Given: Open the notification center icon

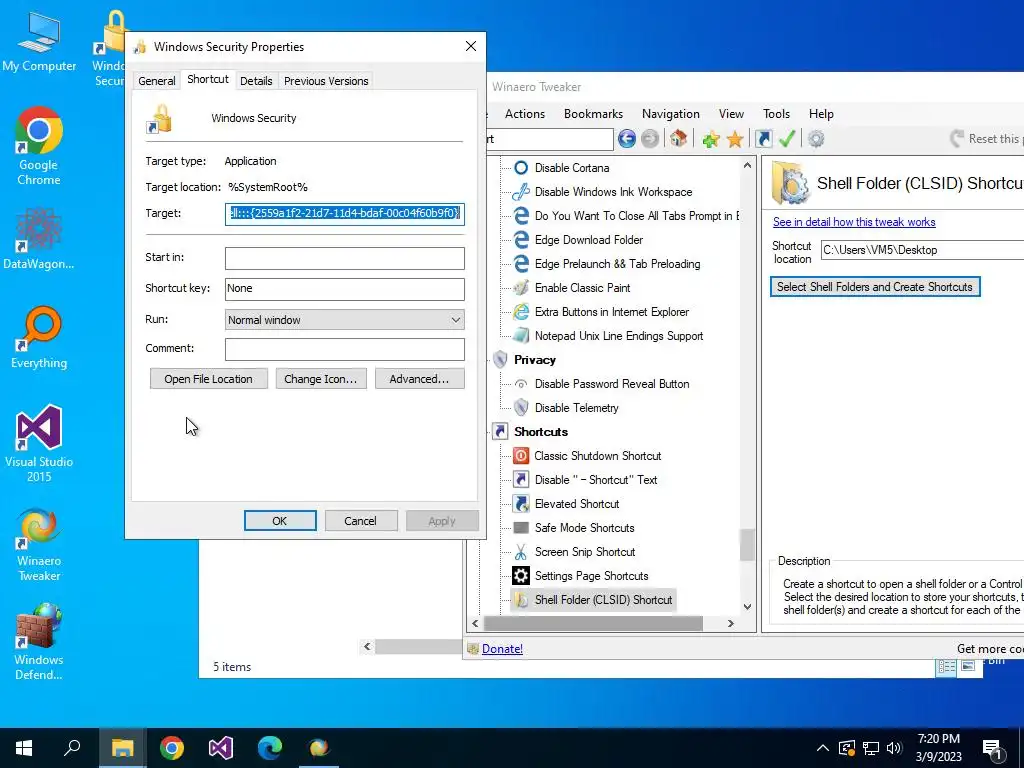Looking at the screenshot, I should [993, 748].
